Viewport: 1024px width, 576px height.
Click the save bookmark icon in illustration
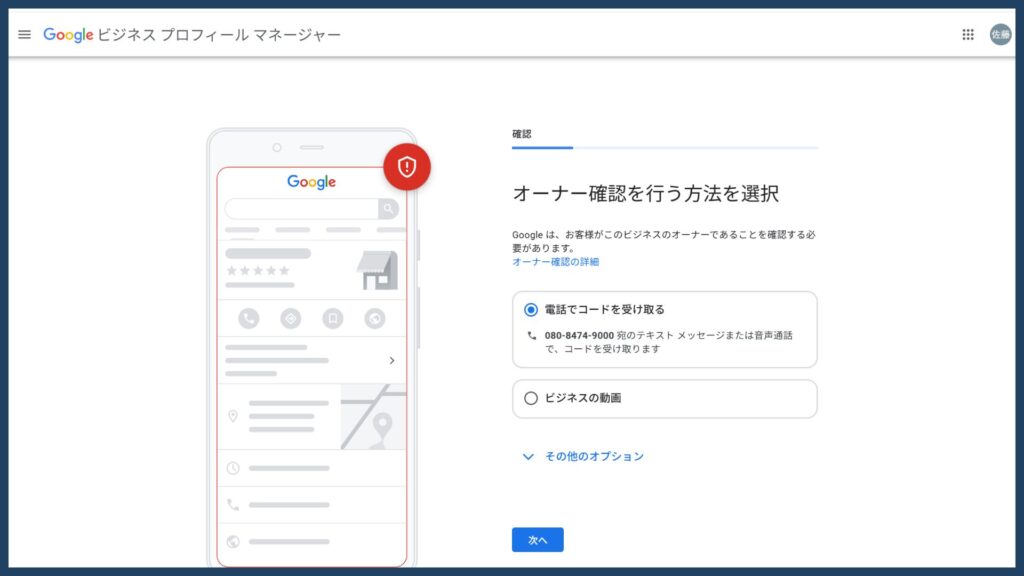(x=332, y=319)
